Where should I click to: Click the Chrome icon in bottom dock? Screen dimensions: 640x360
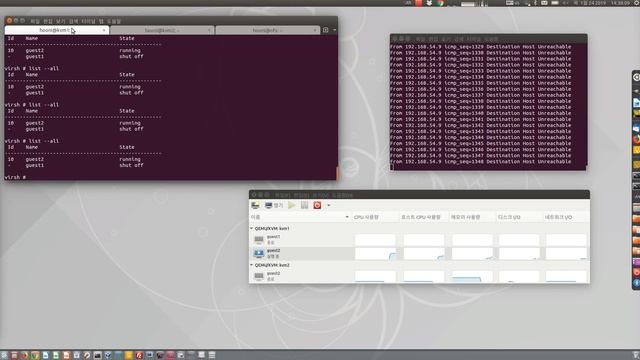click(x=35, y=355)
